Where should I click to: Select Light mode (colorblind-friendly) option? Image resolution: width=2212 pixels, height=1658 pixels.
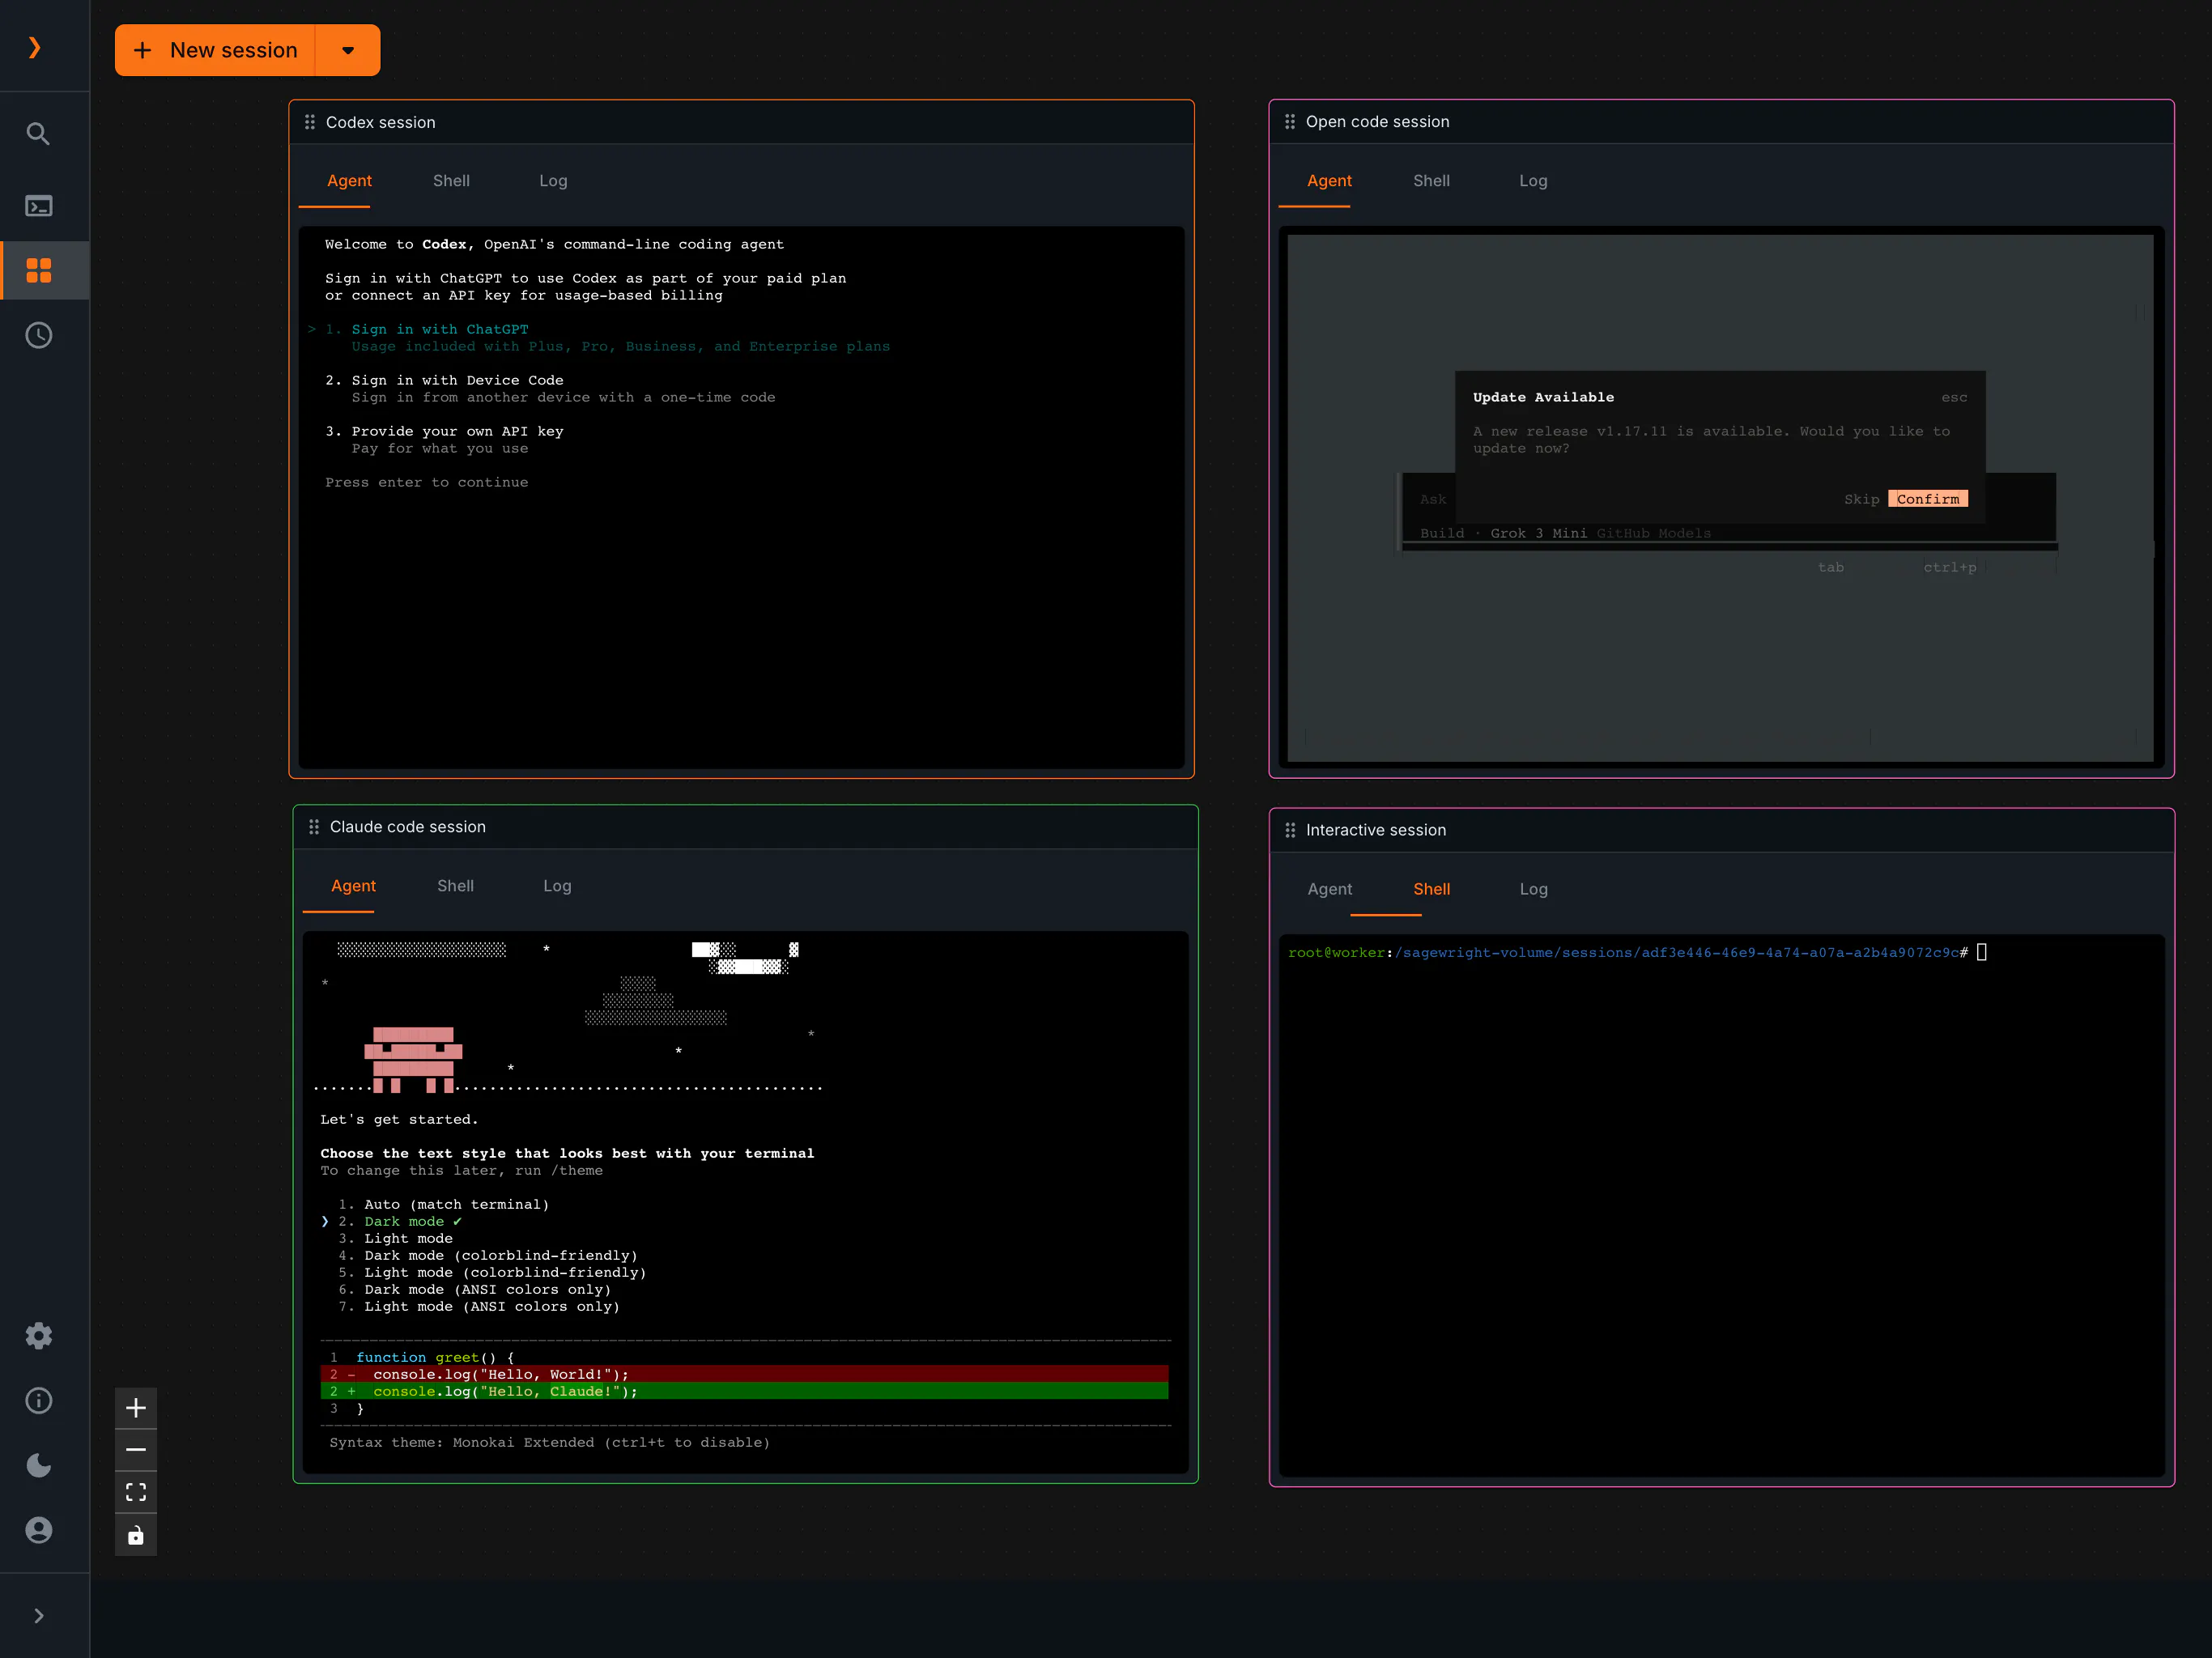(505, 1273)
